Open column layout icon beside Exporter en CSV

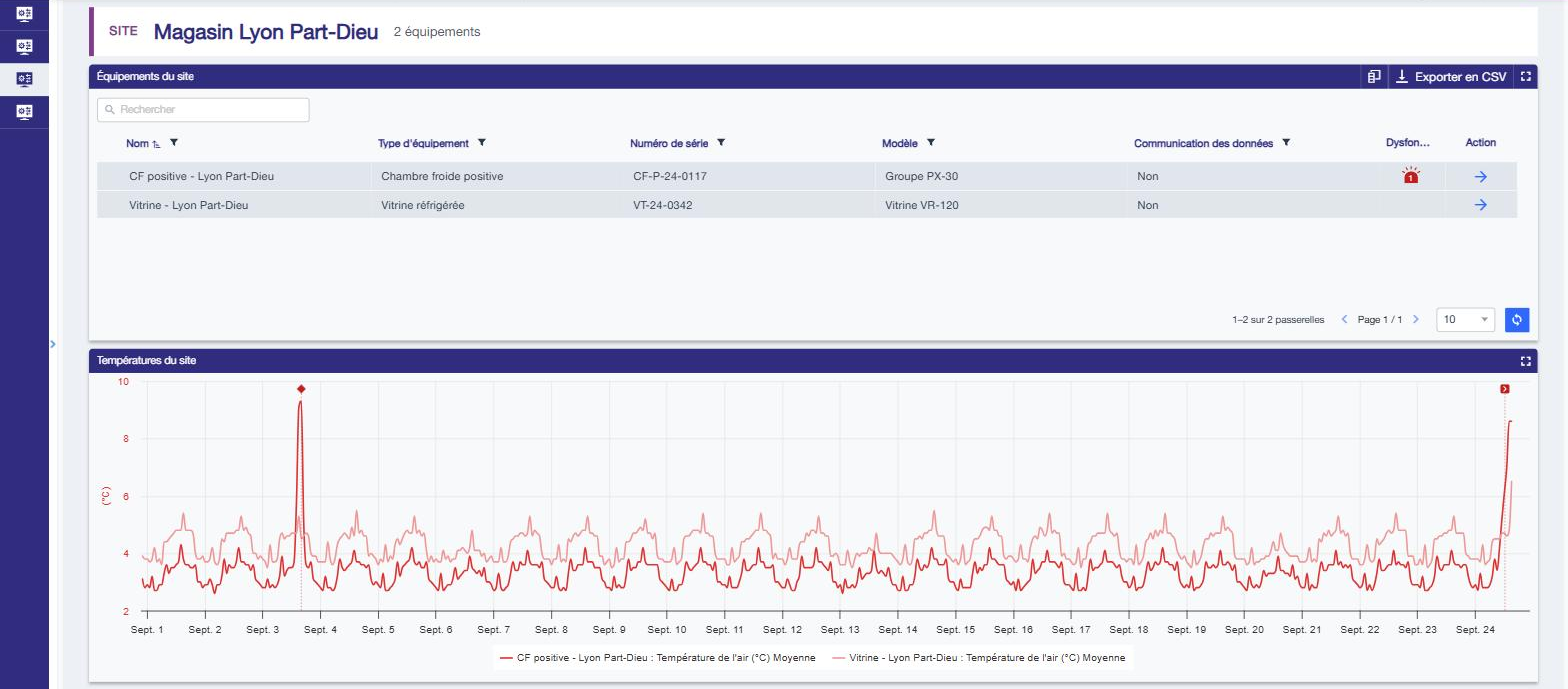pos(1375,77)
